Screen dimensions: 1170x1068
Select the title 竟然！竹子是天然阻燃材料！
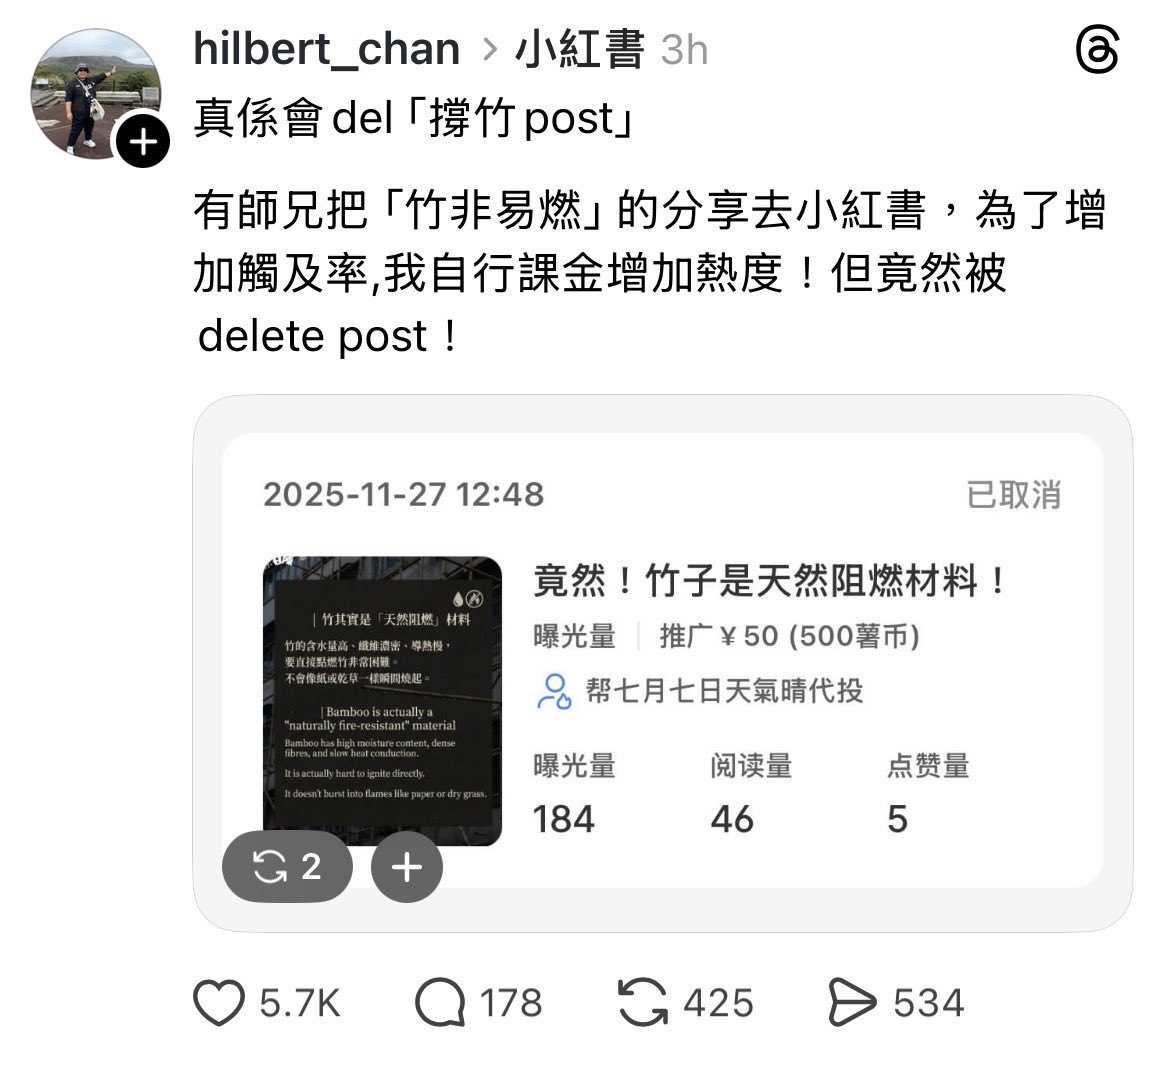[771, 581]
